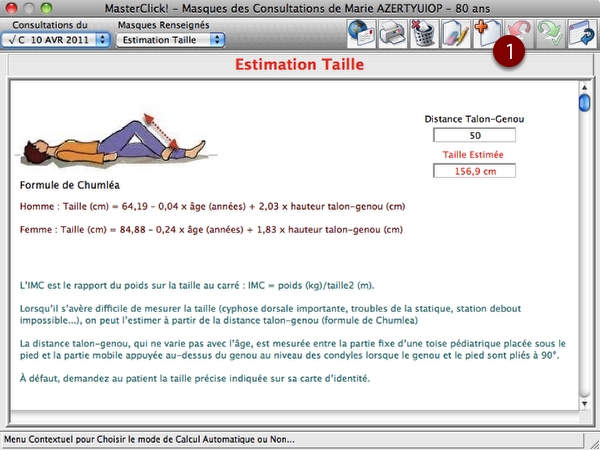The image size is (600, 450).
Task: Click the blue vertical scrollbar thumb
Action: [x=584, y=103]
